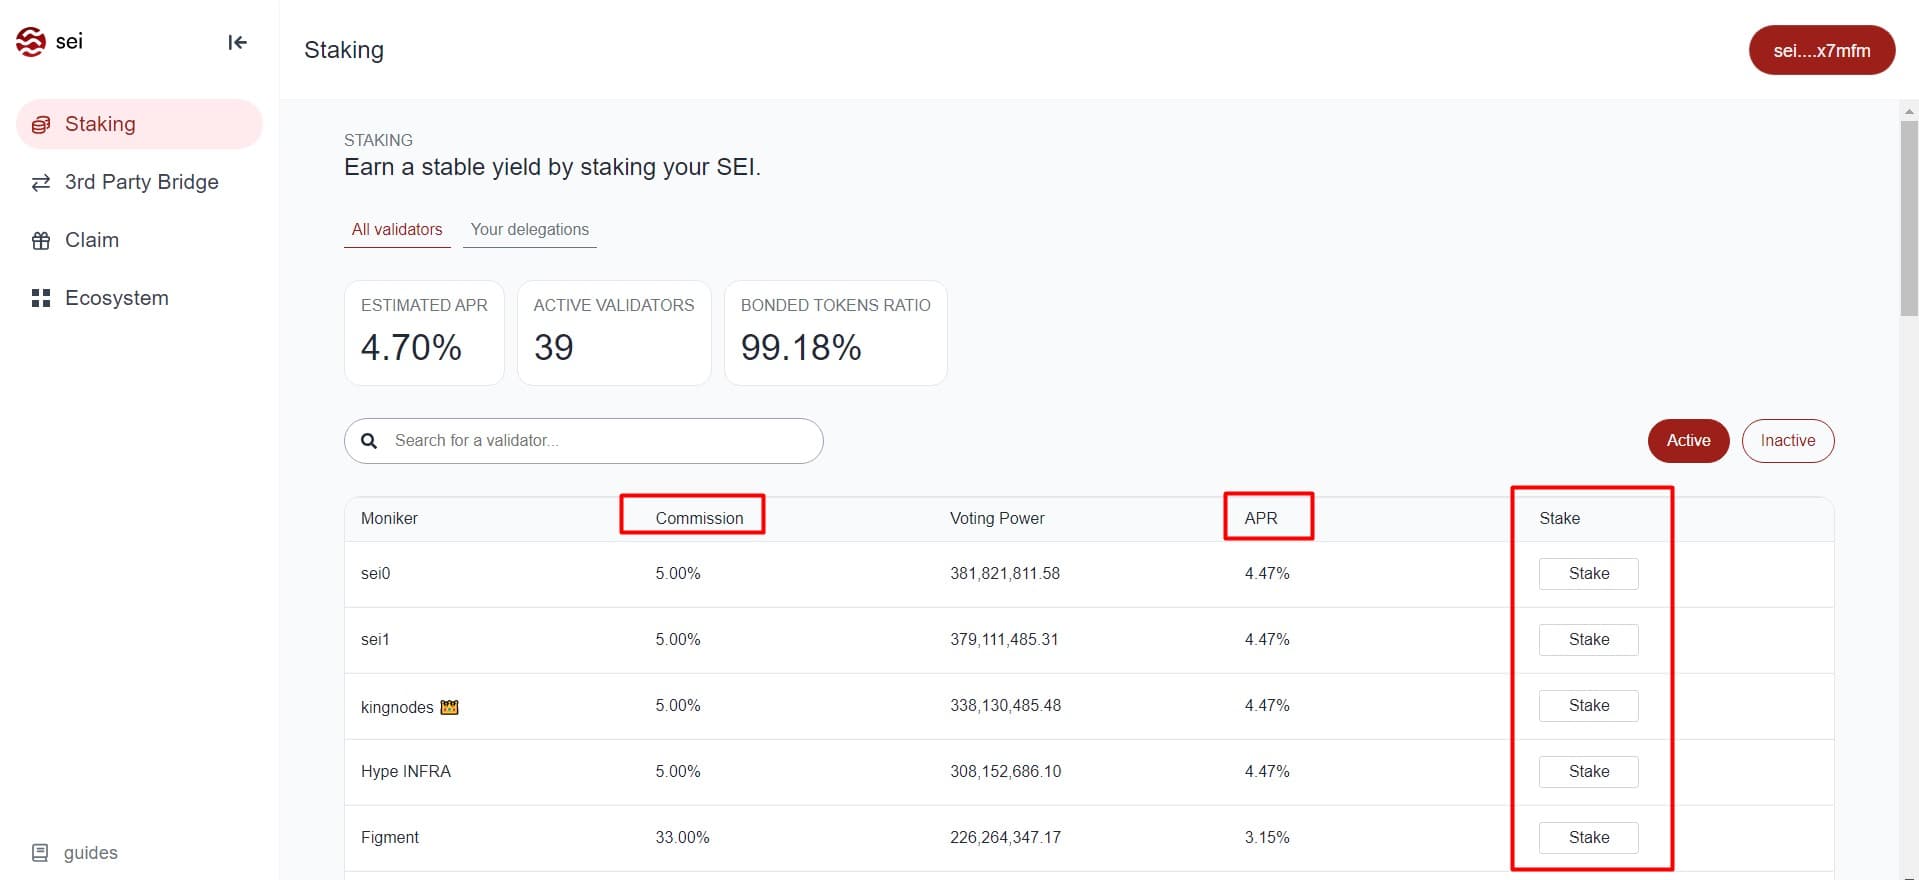The image size is (1919, 880).
Task: Show Active validators filter
Action: [1688, 441]
